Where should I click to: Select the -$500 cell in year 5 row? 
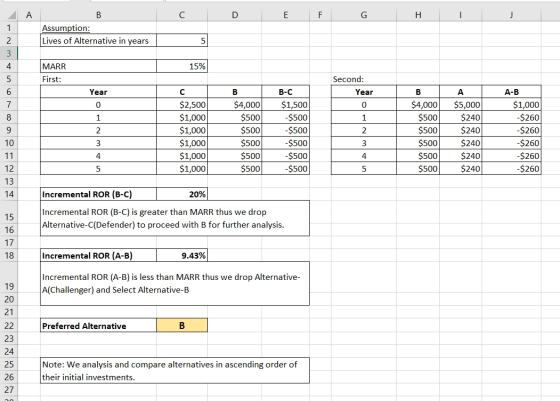[x=285, y=169]
